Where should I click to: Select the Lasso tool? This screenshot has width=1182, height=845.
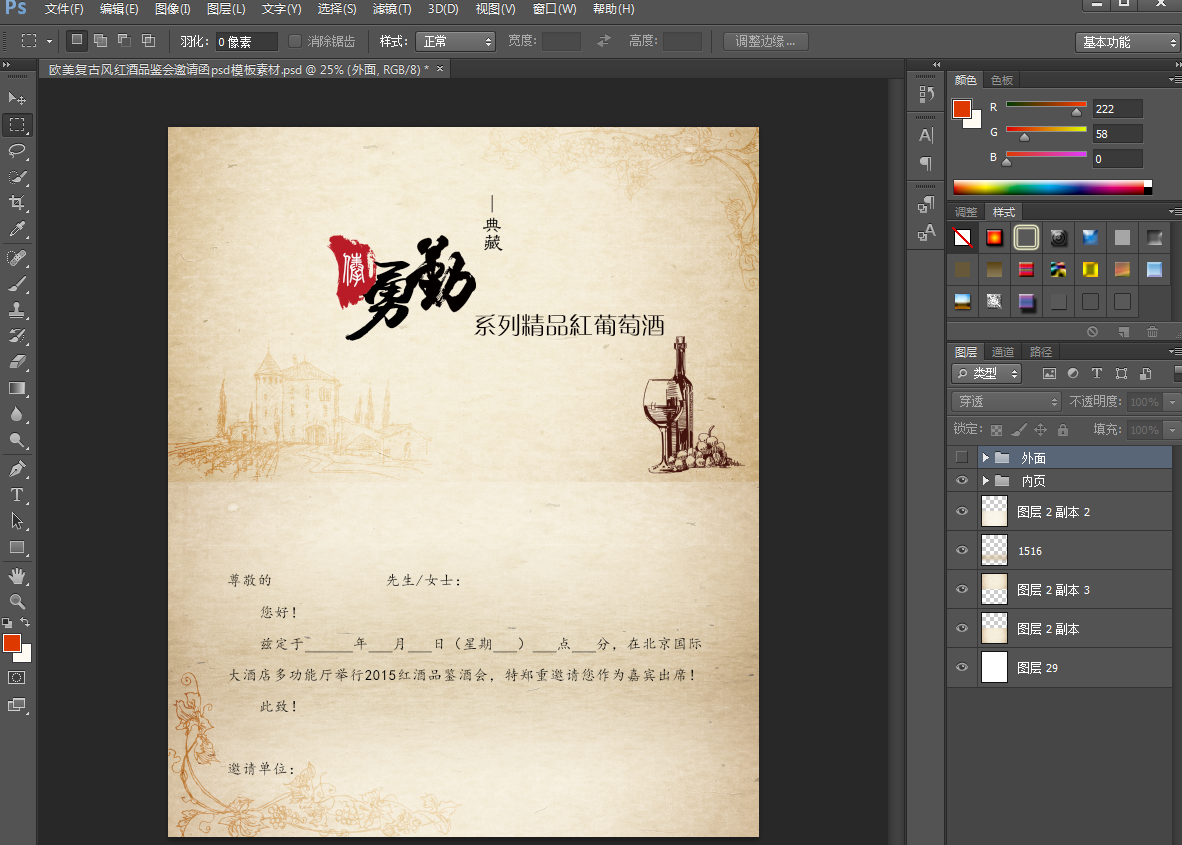(x=17, y=151)
